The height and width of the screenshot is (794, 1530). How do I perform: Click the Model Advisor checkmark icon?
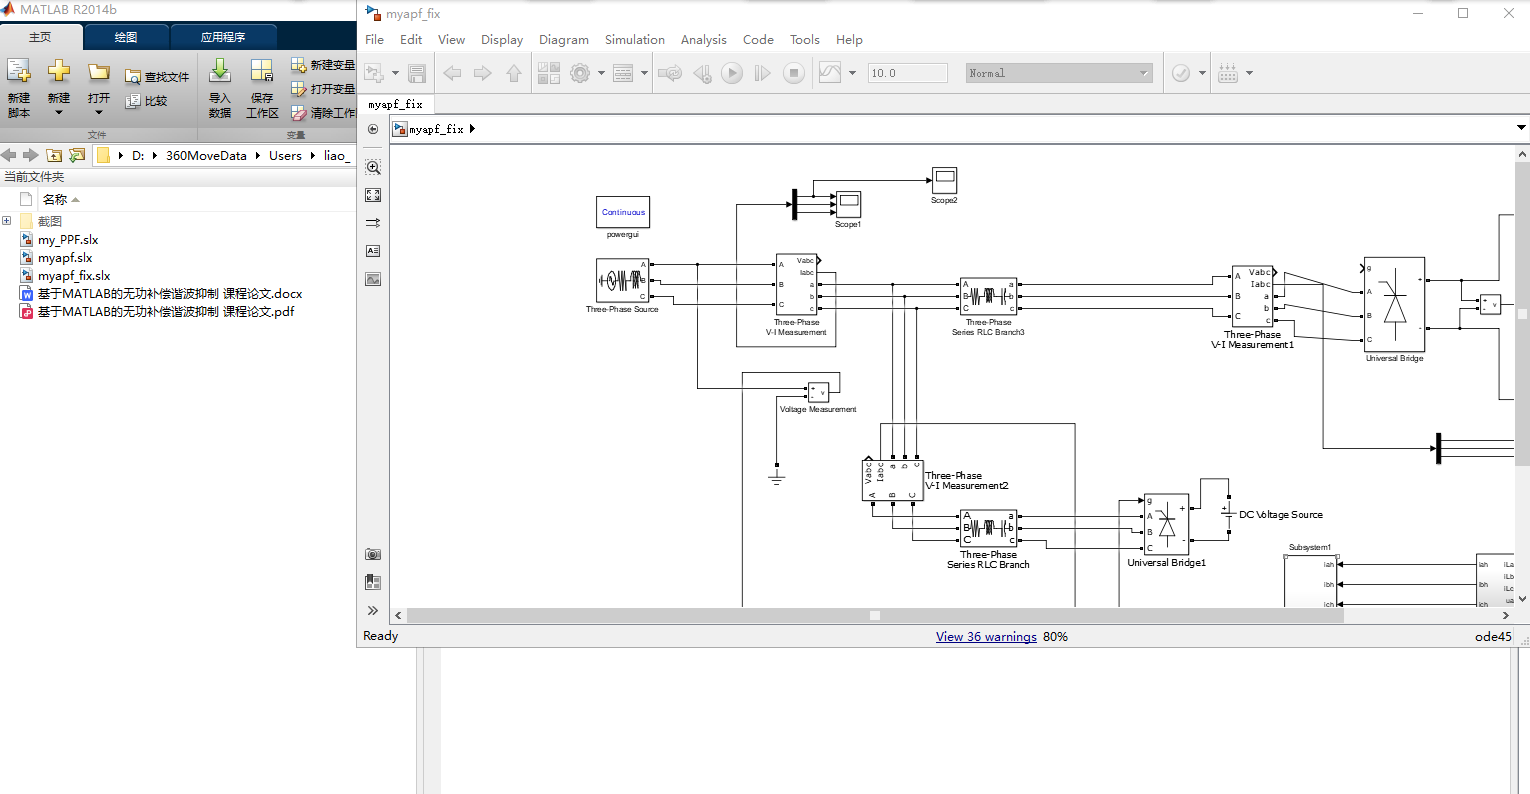(x=1181, y=73)
